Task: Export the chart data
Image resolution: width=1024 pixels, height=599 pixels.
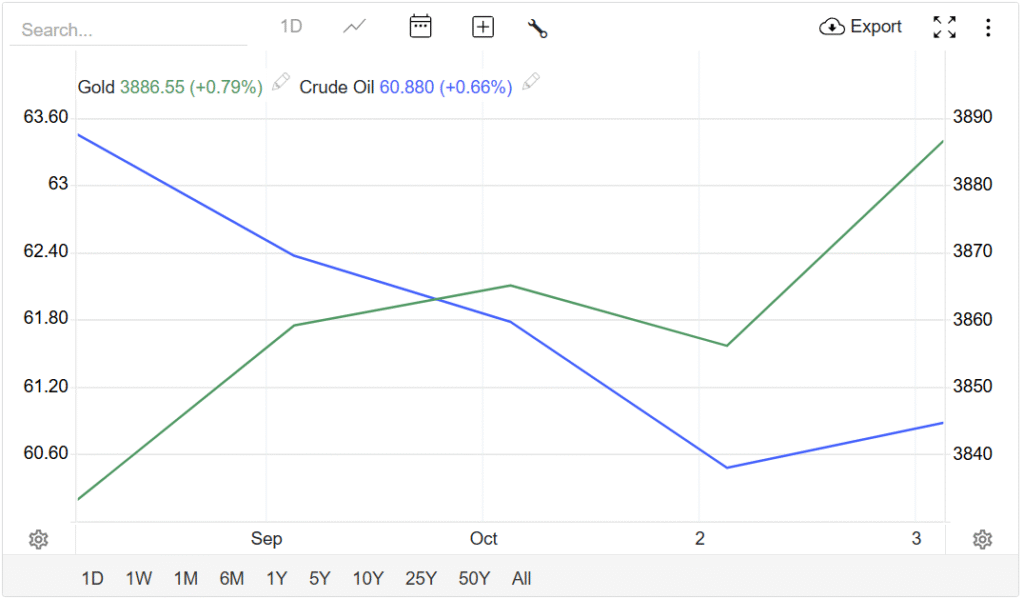Action: tap(861, 27)
